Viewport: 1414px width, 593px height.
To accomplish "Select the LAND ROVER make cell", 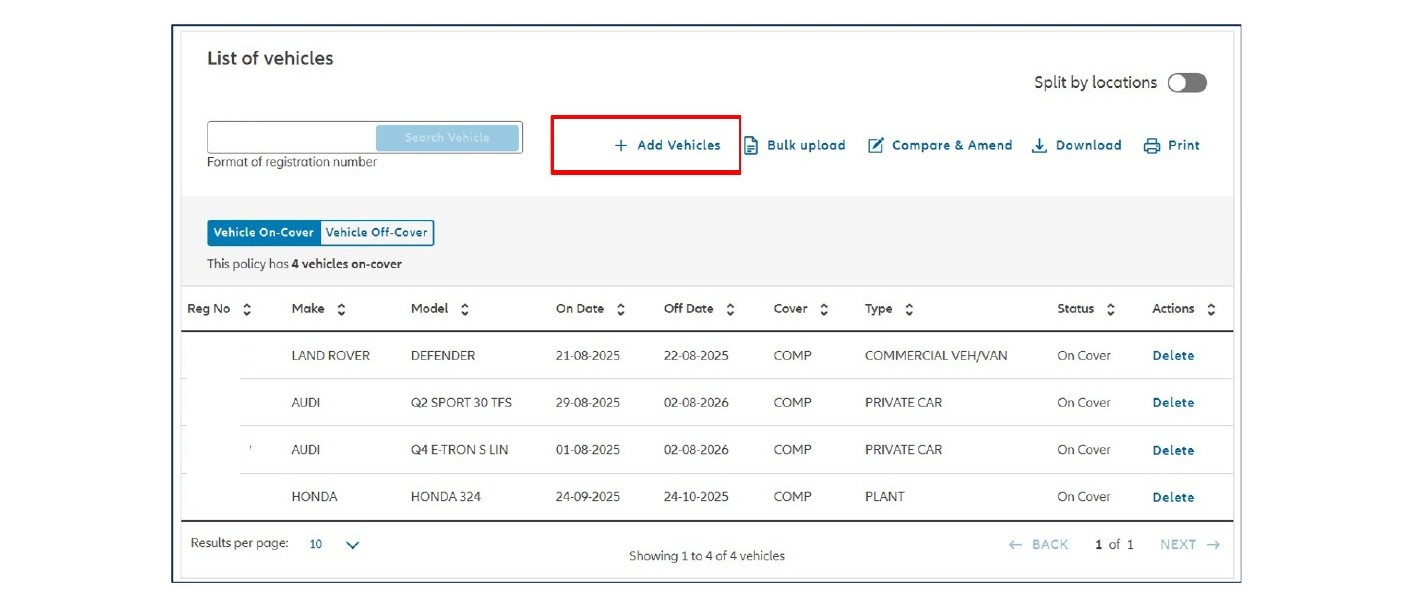I will point(331,356).
